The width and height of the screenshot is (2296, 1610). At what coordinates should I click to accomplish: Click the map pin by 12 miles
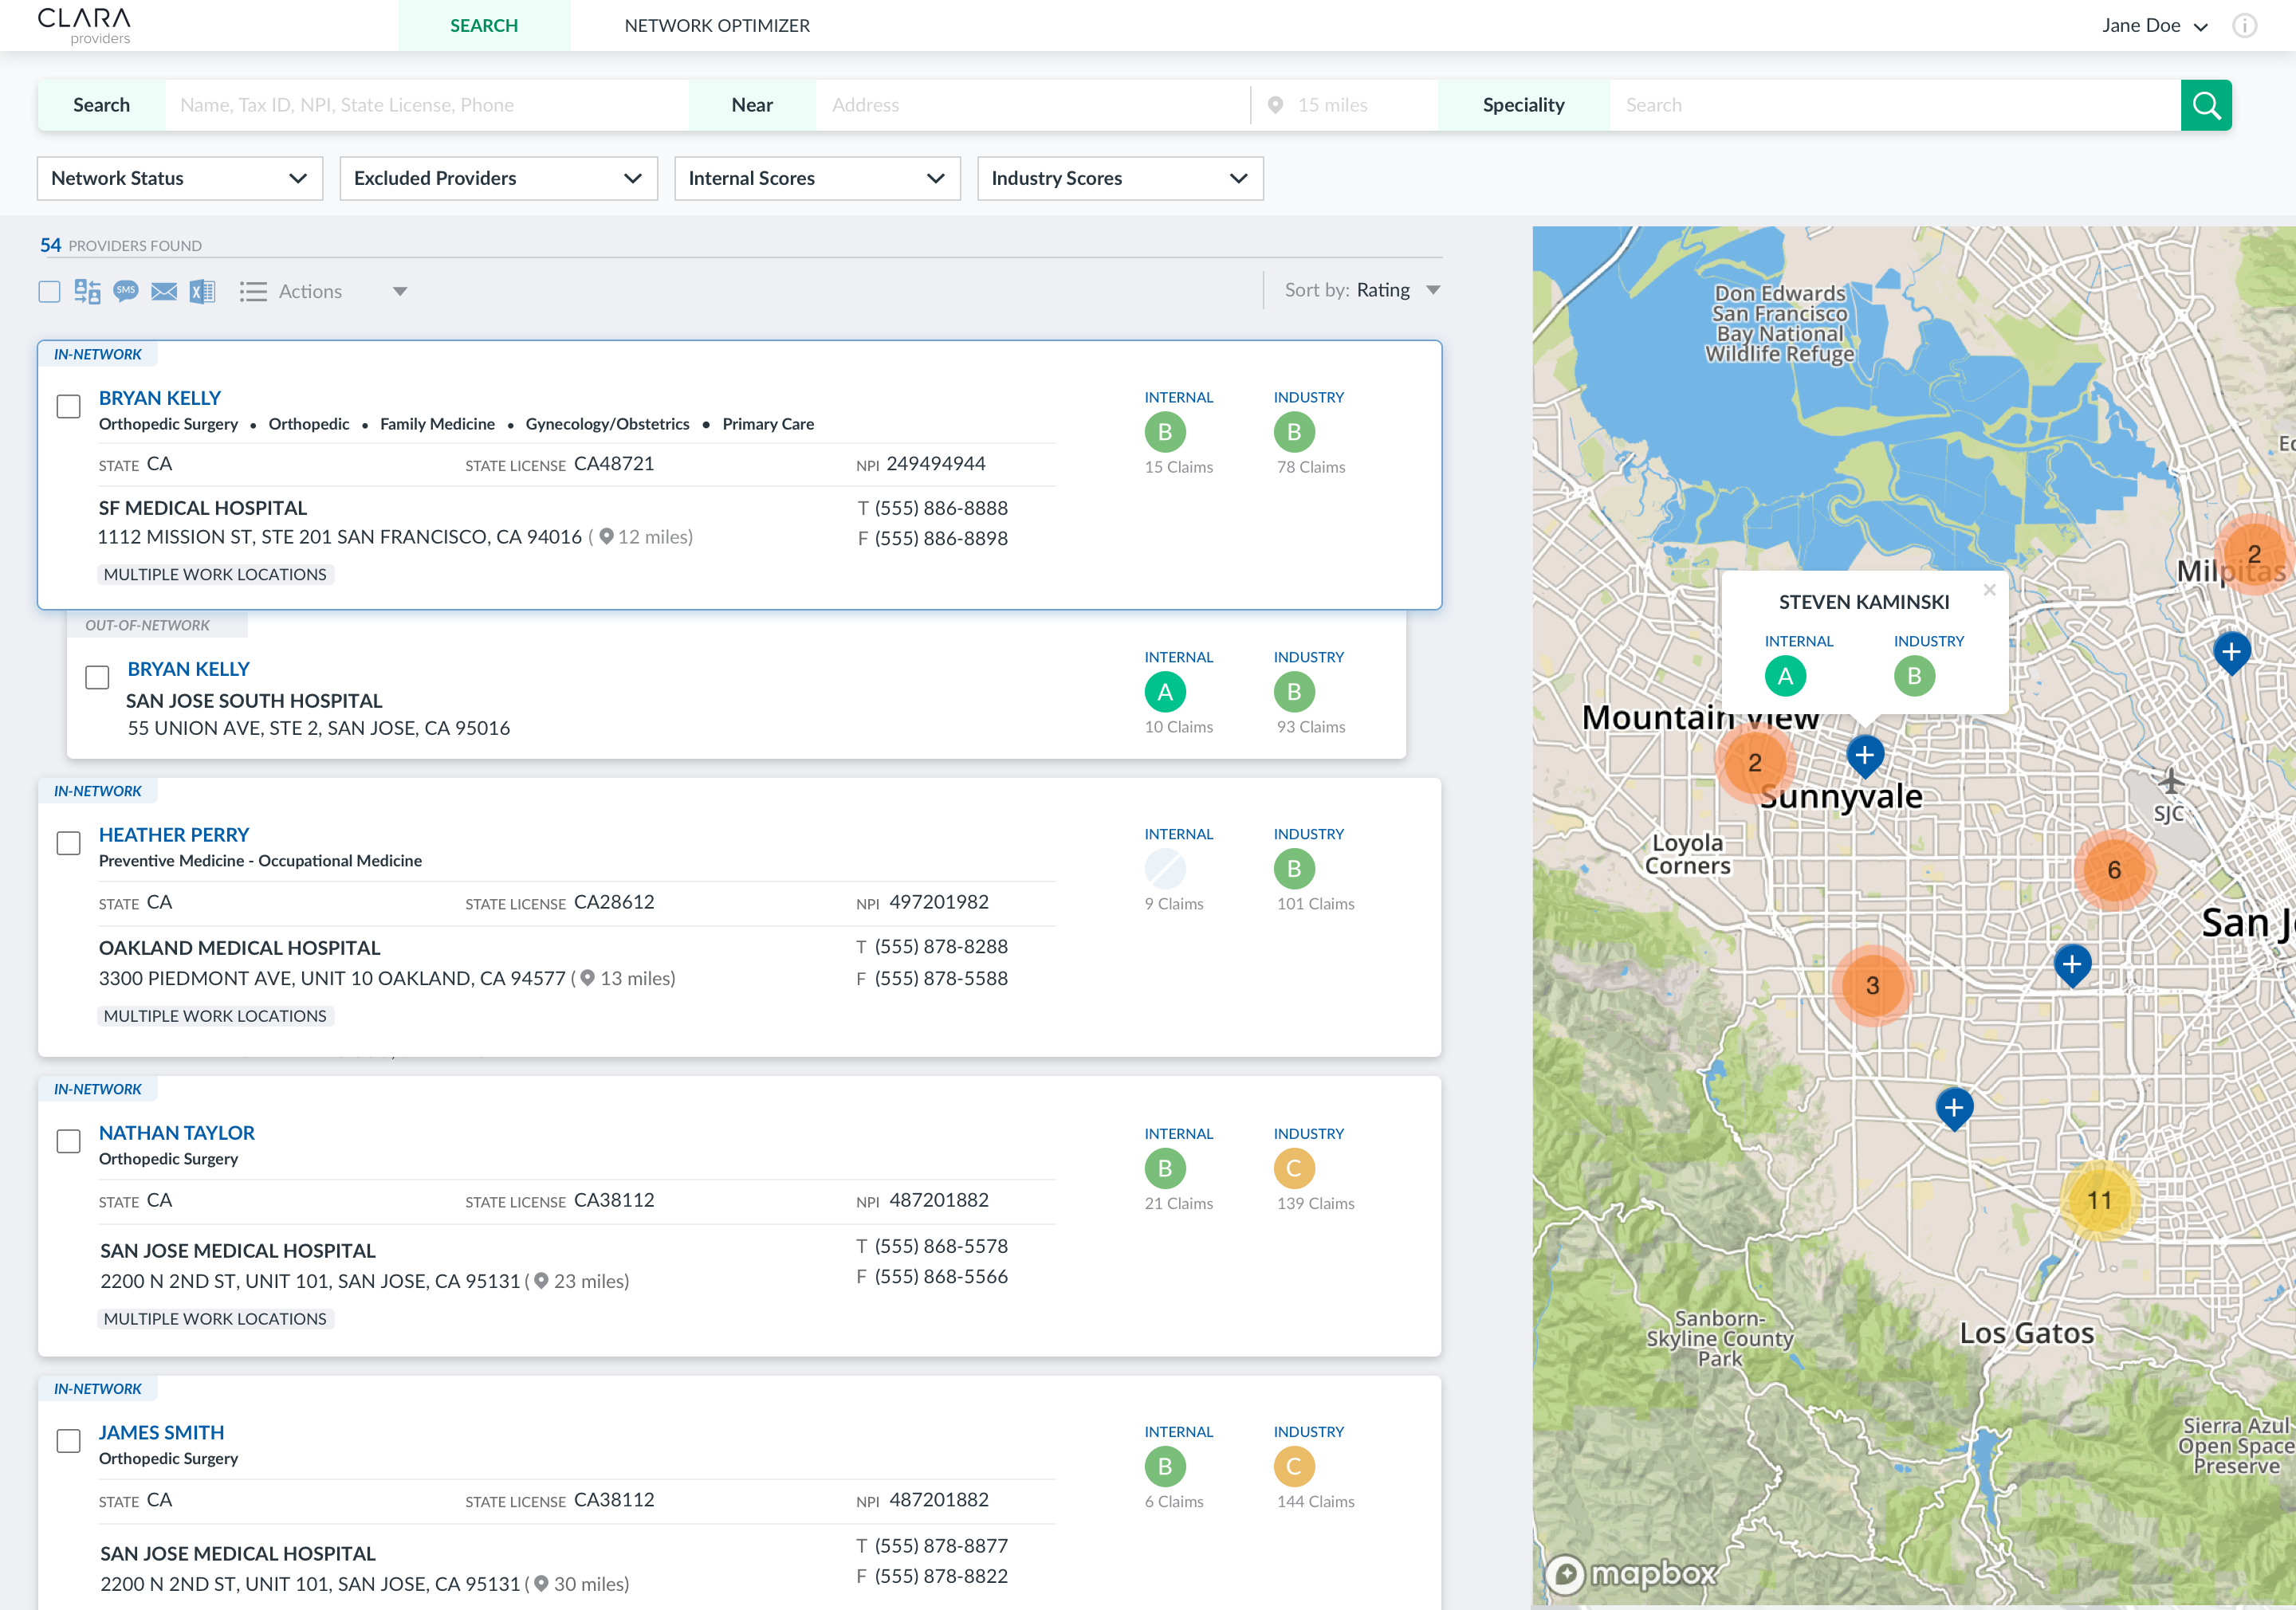pyautogui.click(x=606, y=537)
